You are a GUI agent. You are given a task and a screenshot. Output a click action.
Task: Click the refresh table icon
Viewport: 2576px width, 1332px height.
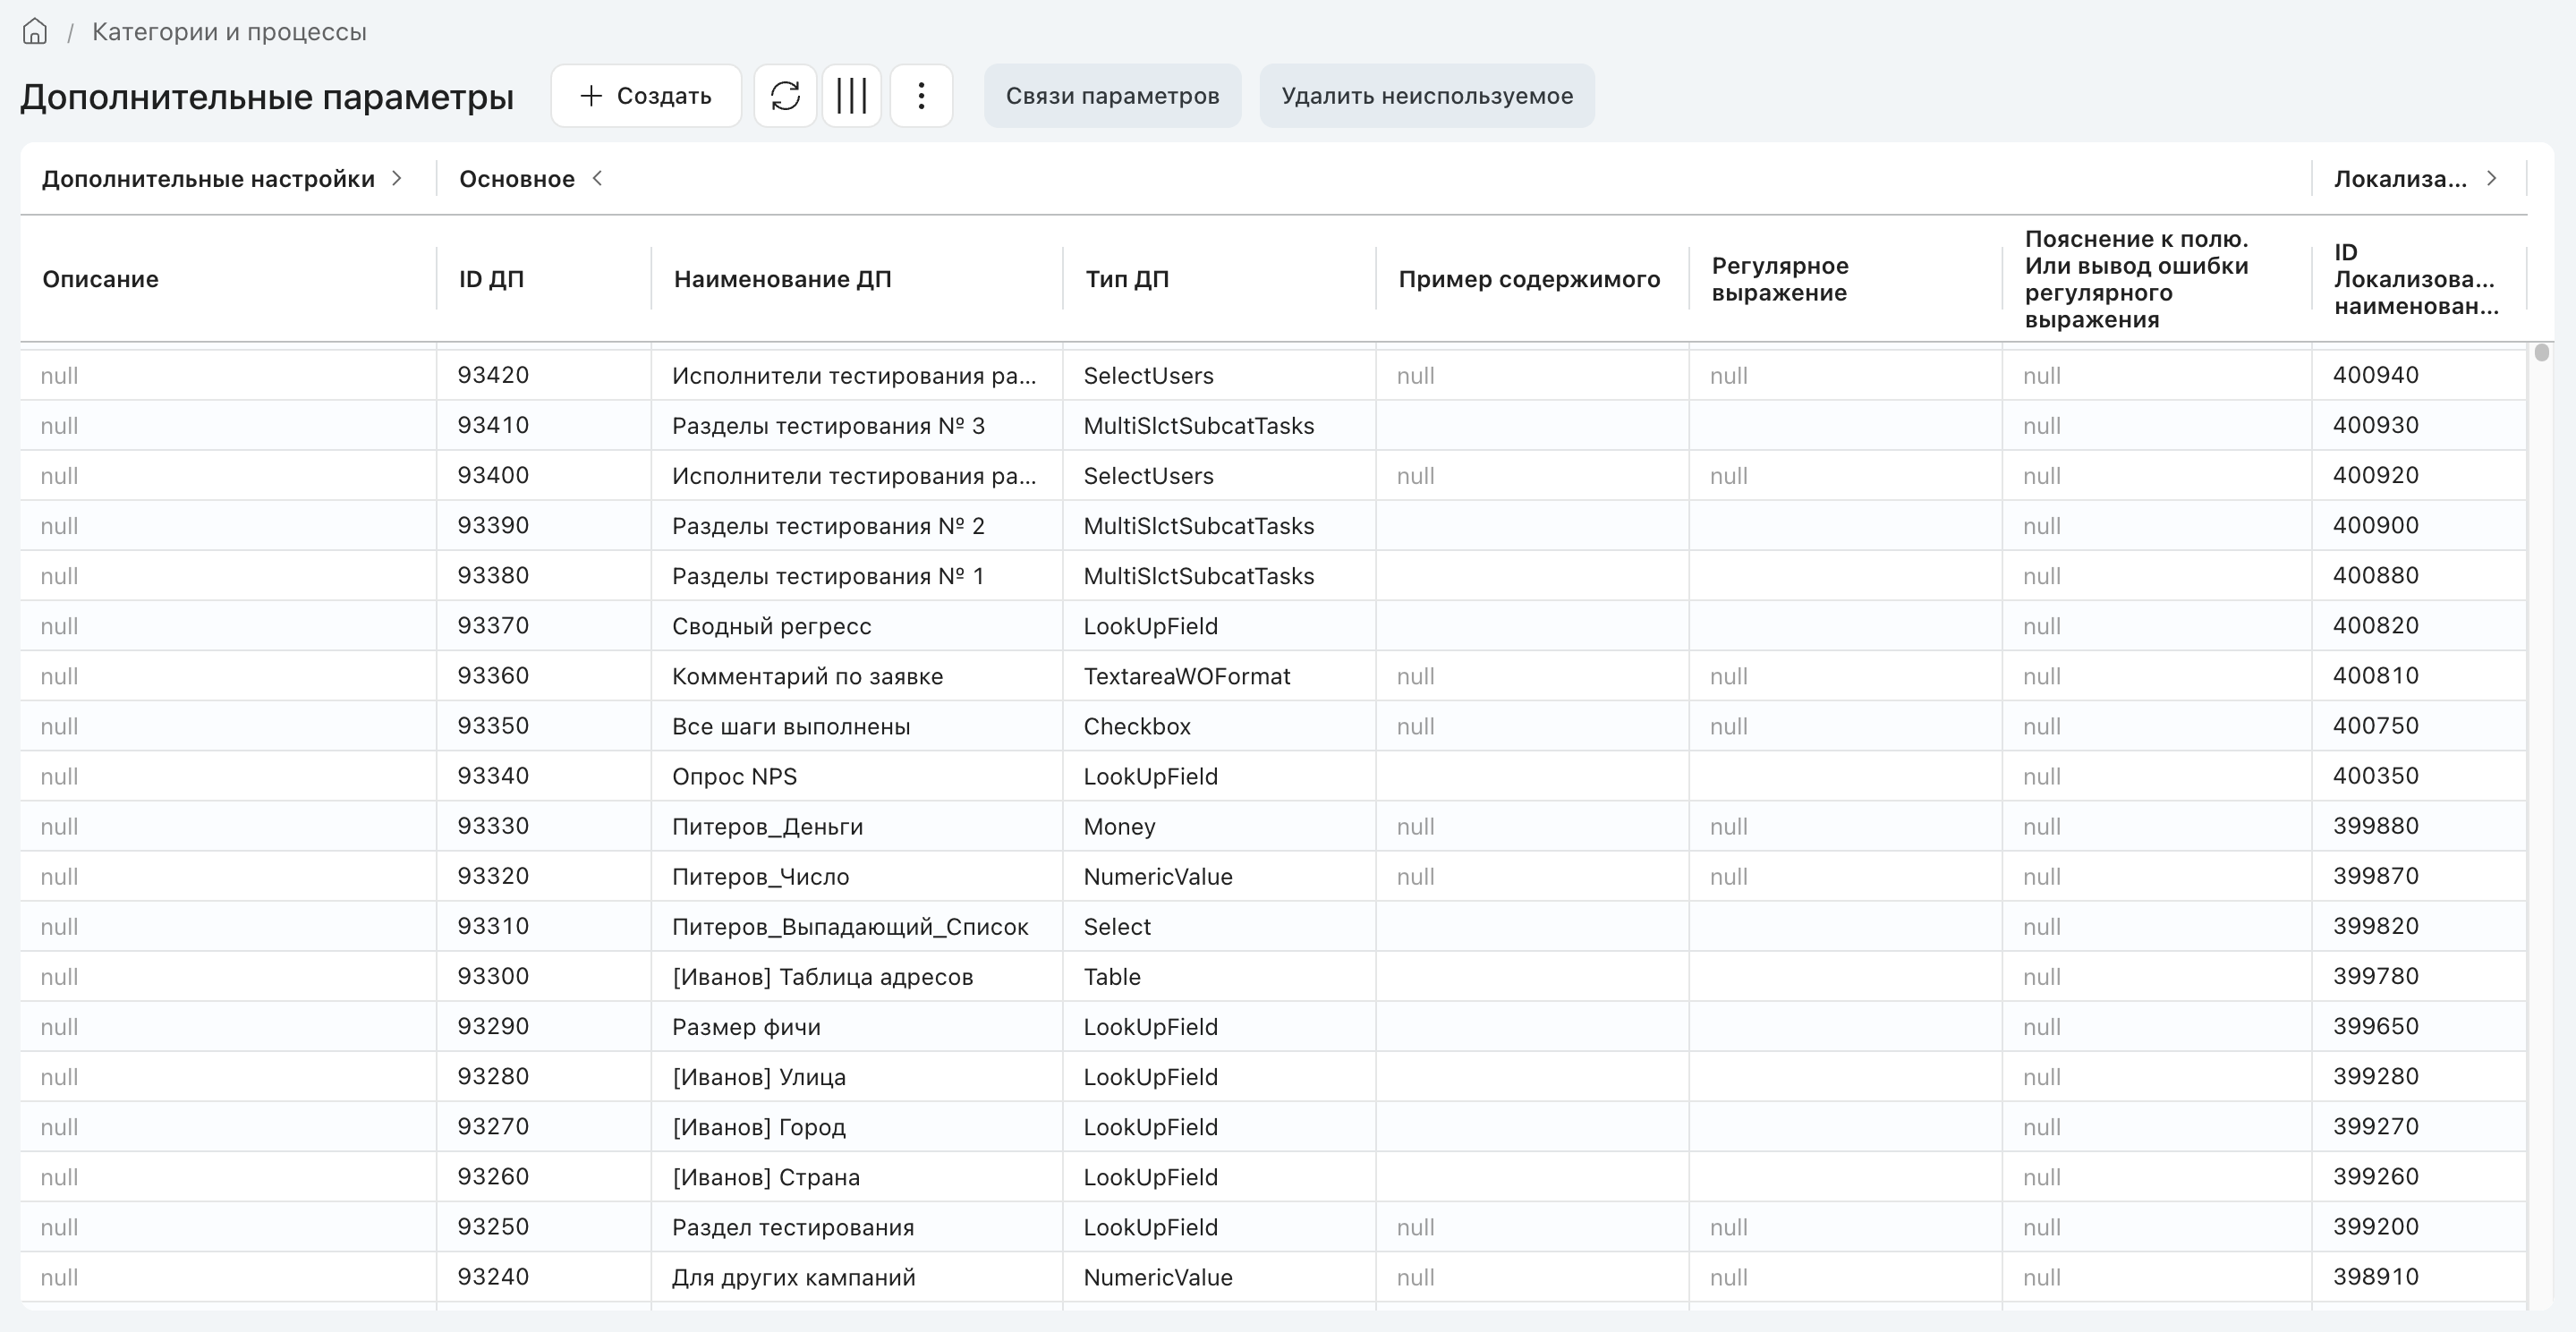coord(785,96)
